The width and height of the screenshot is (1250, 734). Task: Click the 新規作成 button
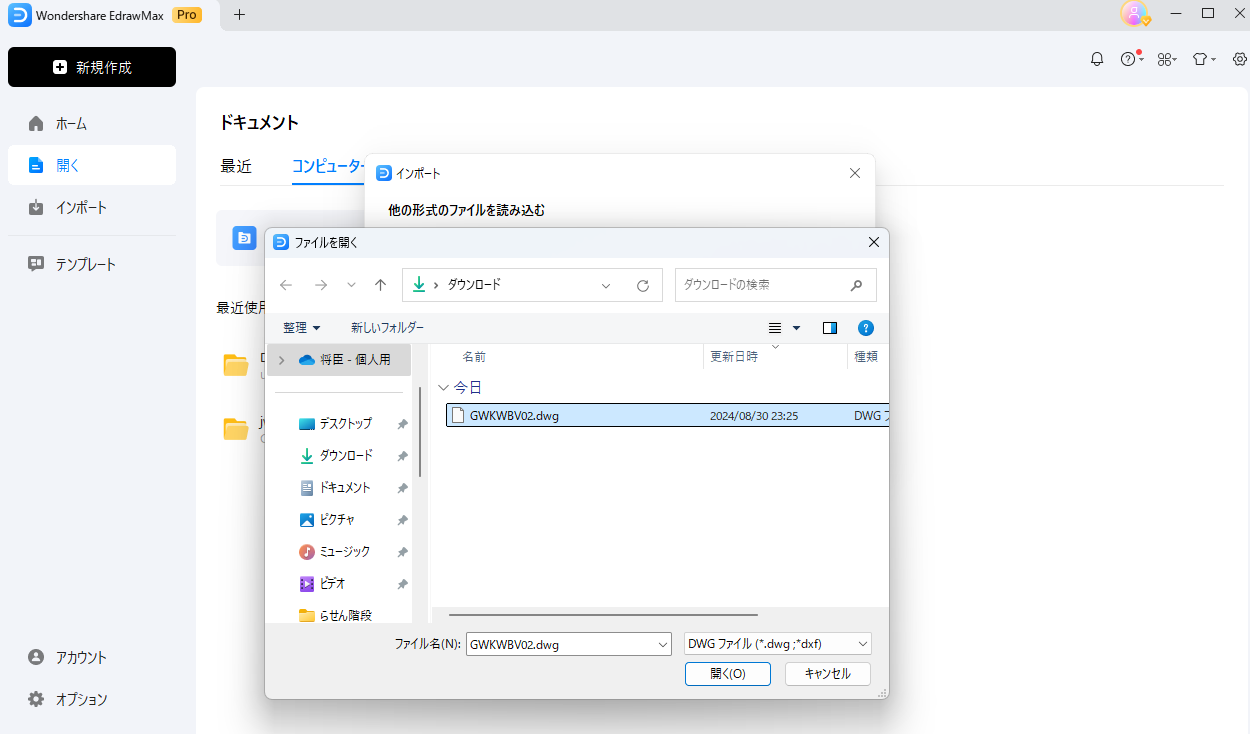point(92,67)
